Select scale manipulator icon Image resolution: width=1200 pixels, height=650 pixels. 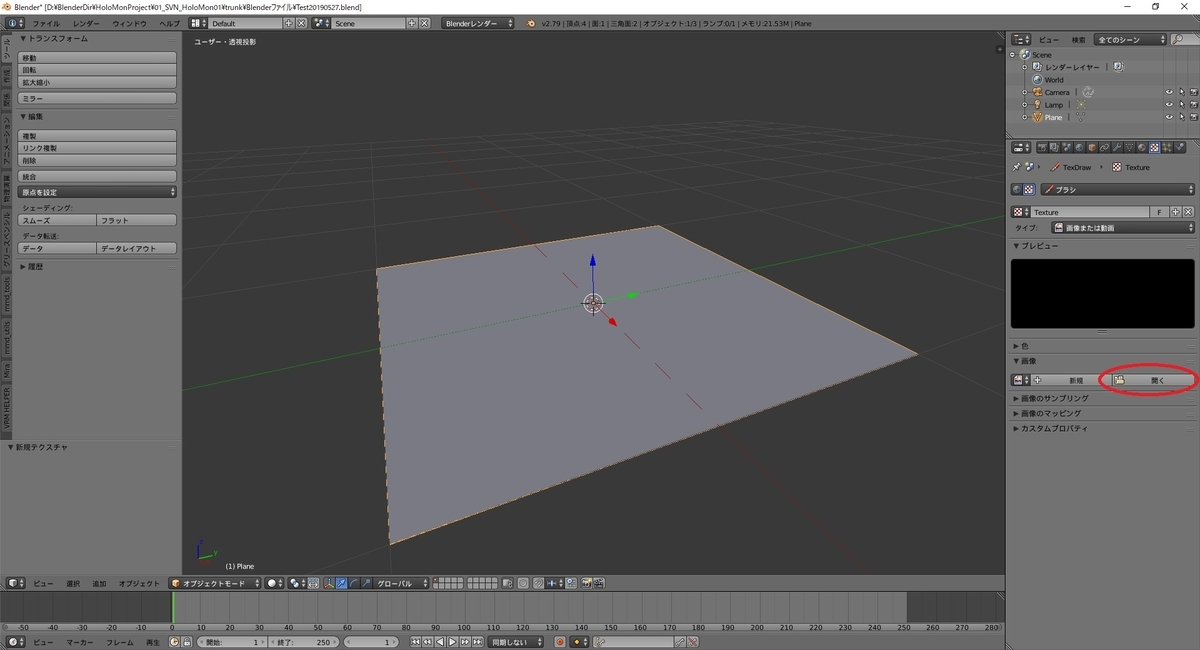click(x=365, y=583)
